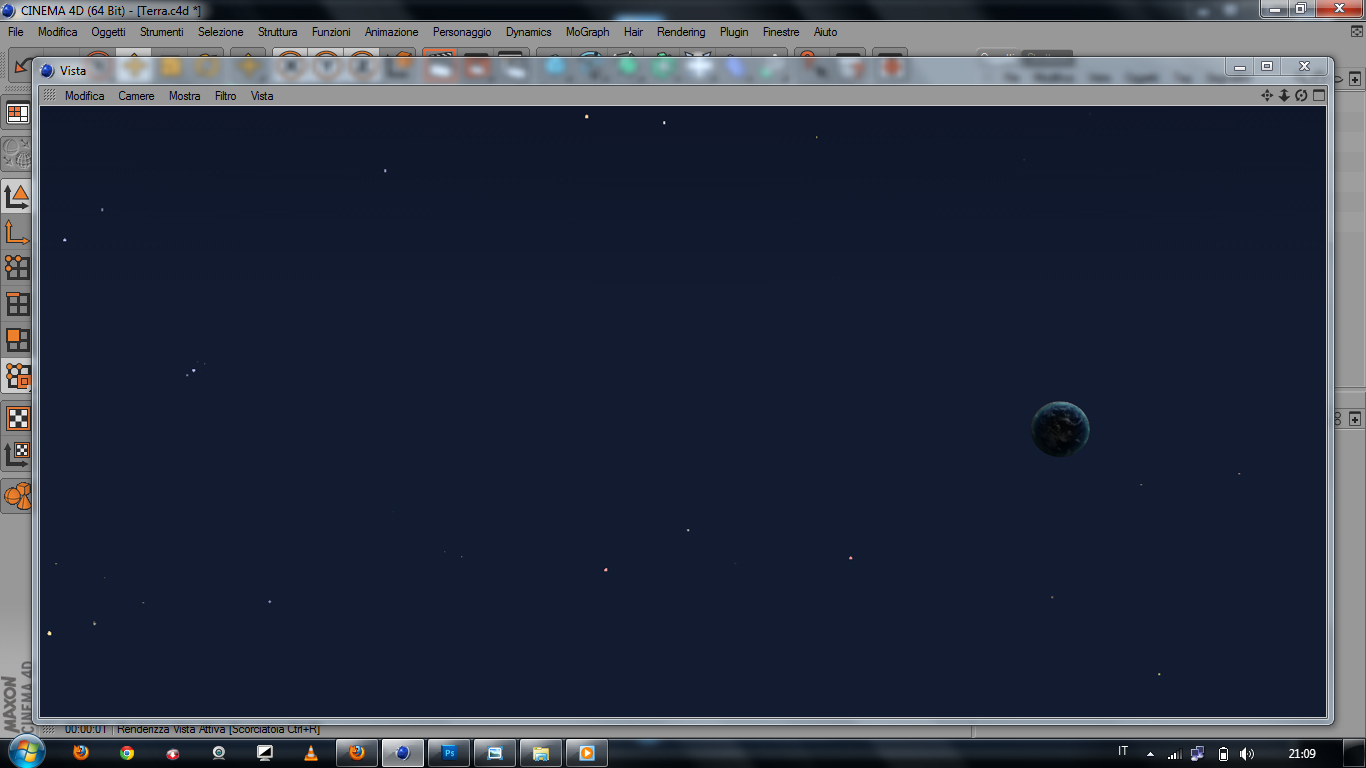This screenshot has width=1366, height=768.
Task: Click the greyed Make Editable sphere icon
Action: point(17,153)
